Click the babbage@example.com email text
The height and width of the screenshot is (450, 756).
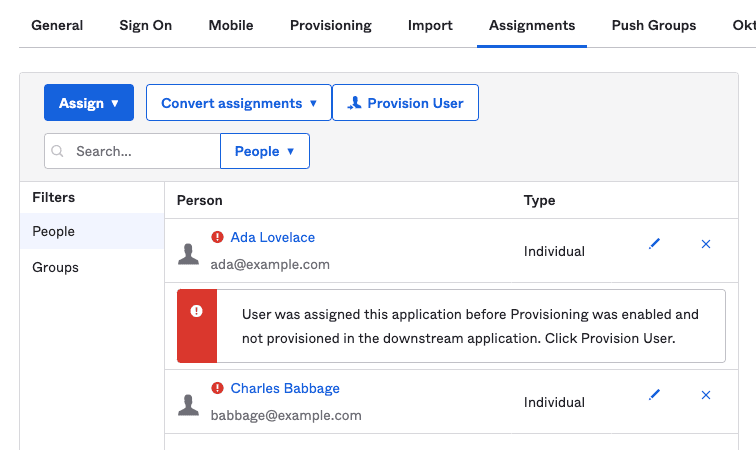coord(286,415)
